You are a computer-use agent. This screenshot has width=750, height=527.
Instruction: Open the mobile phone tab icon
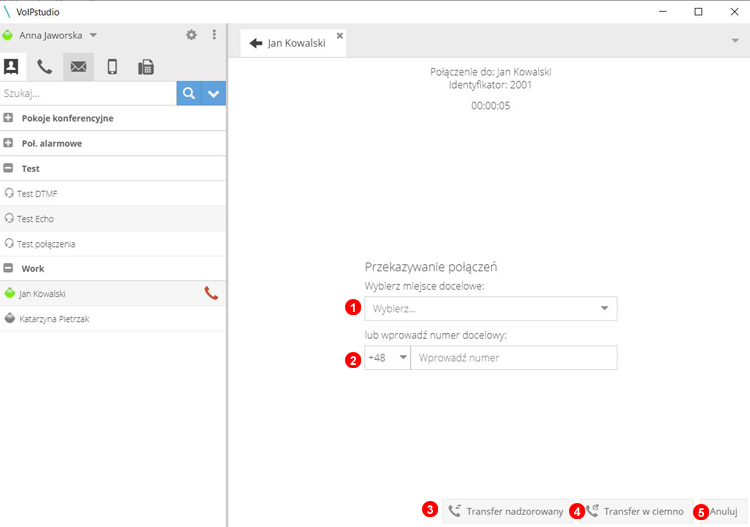tap(112, 67)
